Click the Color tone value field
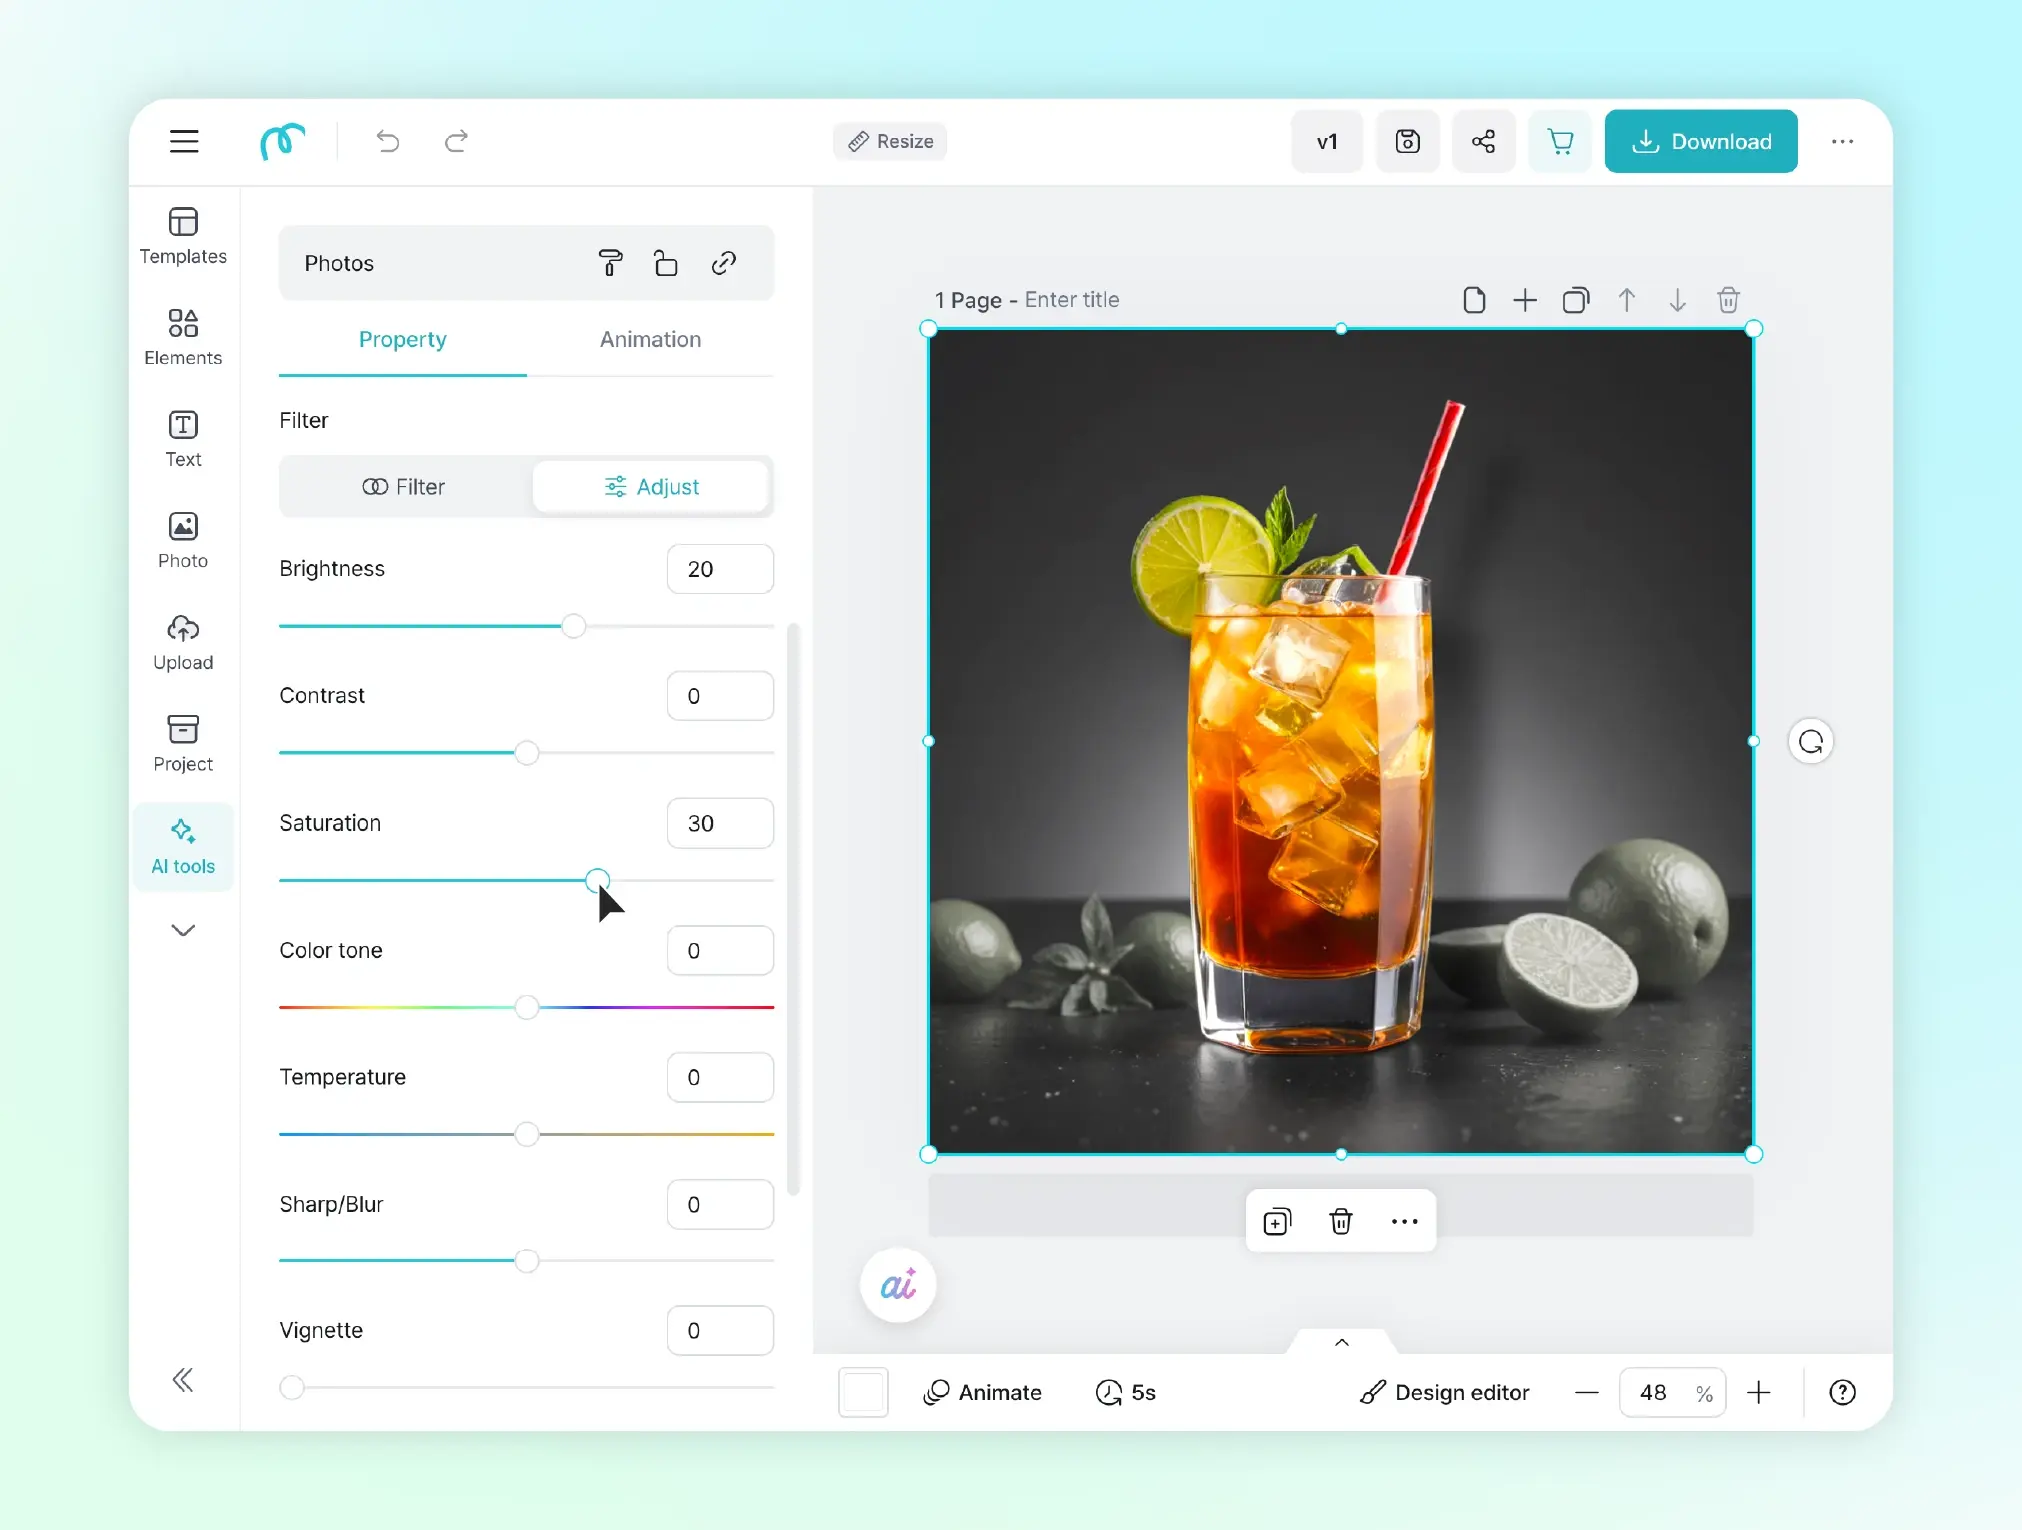Viewport: 2022px width, 1530px height. [x=720, y=950]
